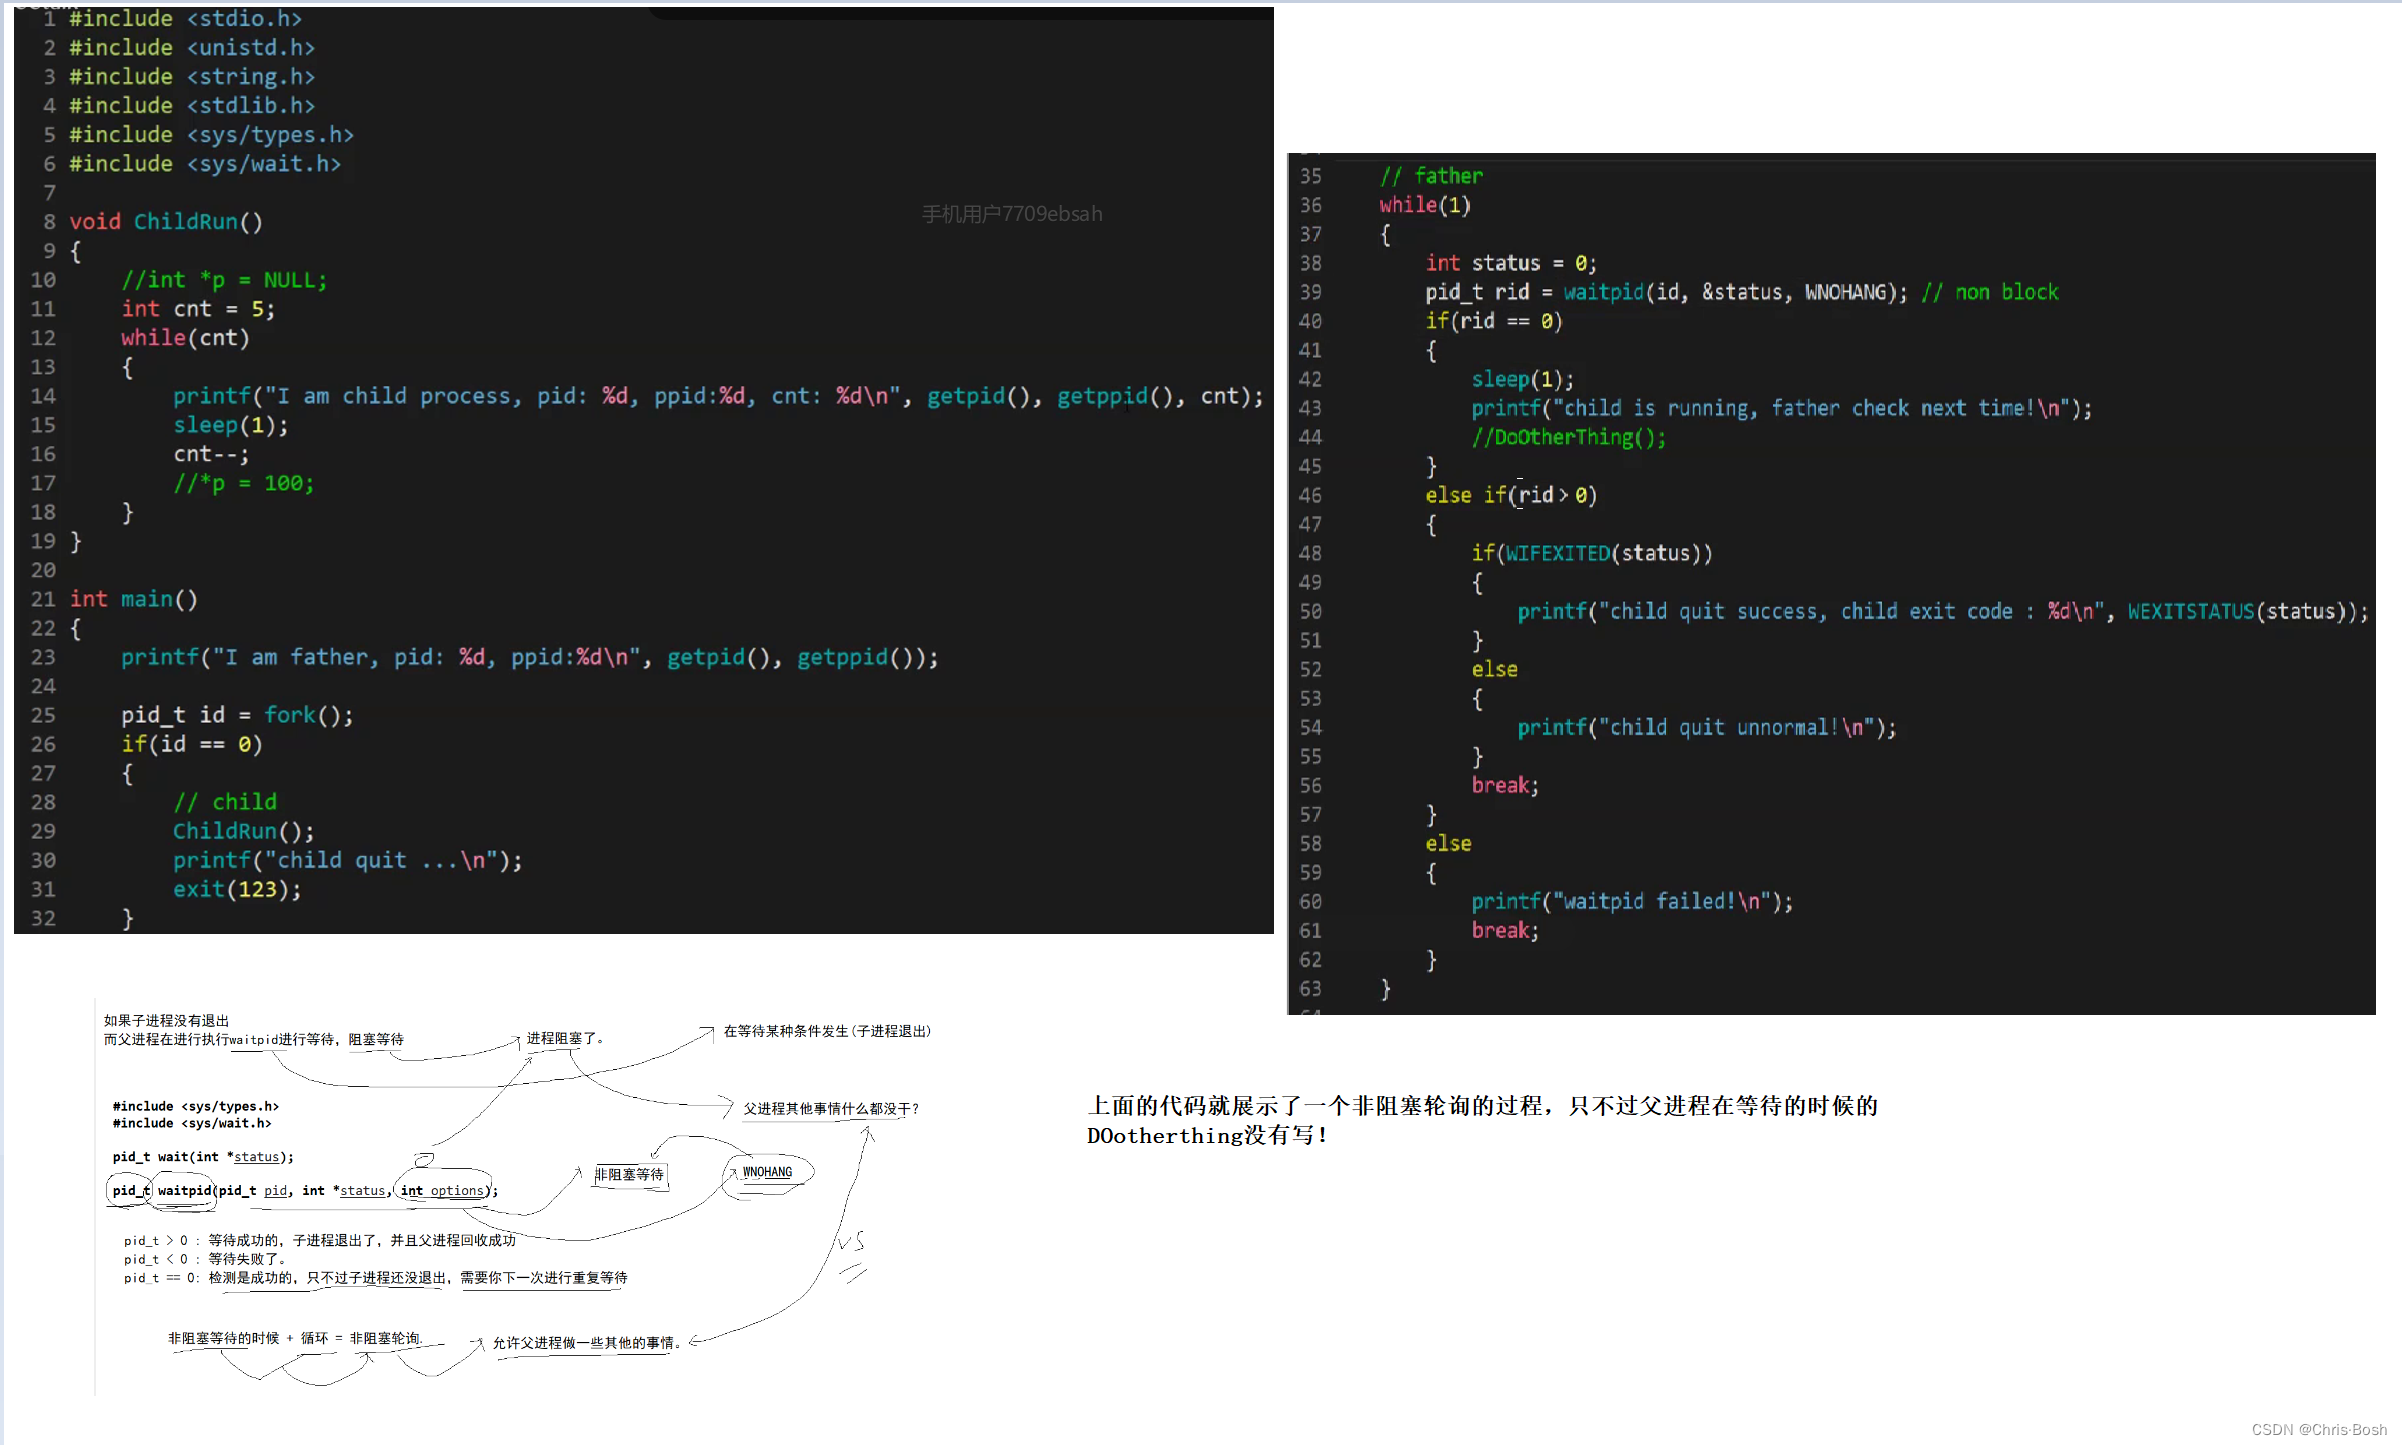2402x1445 pixels.
Task: Select the "//DoOtherThing();" comment
Action: pyautogui.click(x=1569, y=437)
